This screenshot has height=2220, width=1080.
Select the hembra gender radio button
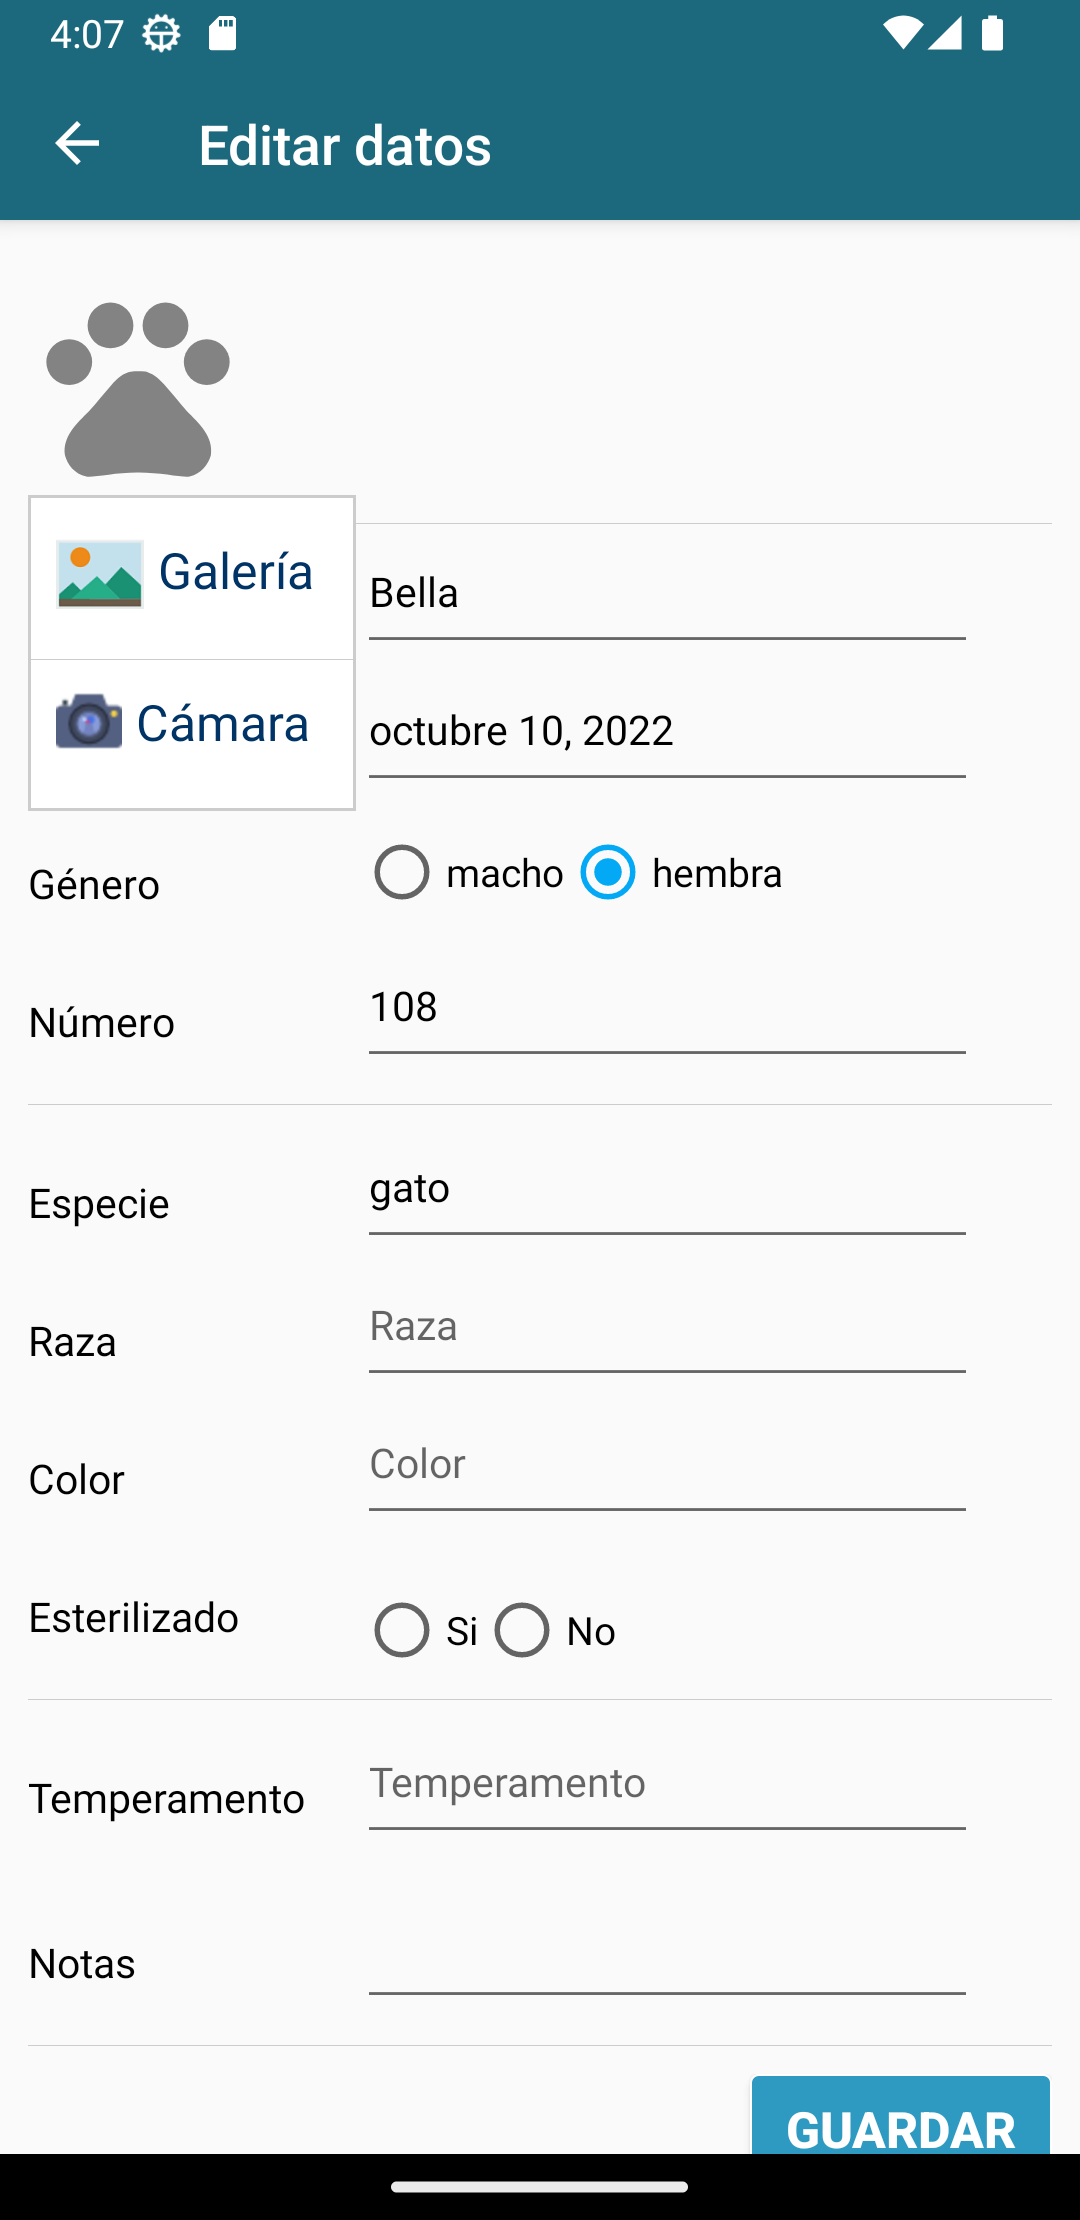pyautogui.click(x=608, y=872)
